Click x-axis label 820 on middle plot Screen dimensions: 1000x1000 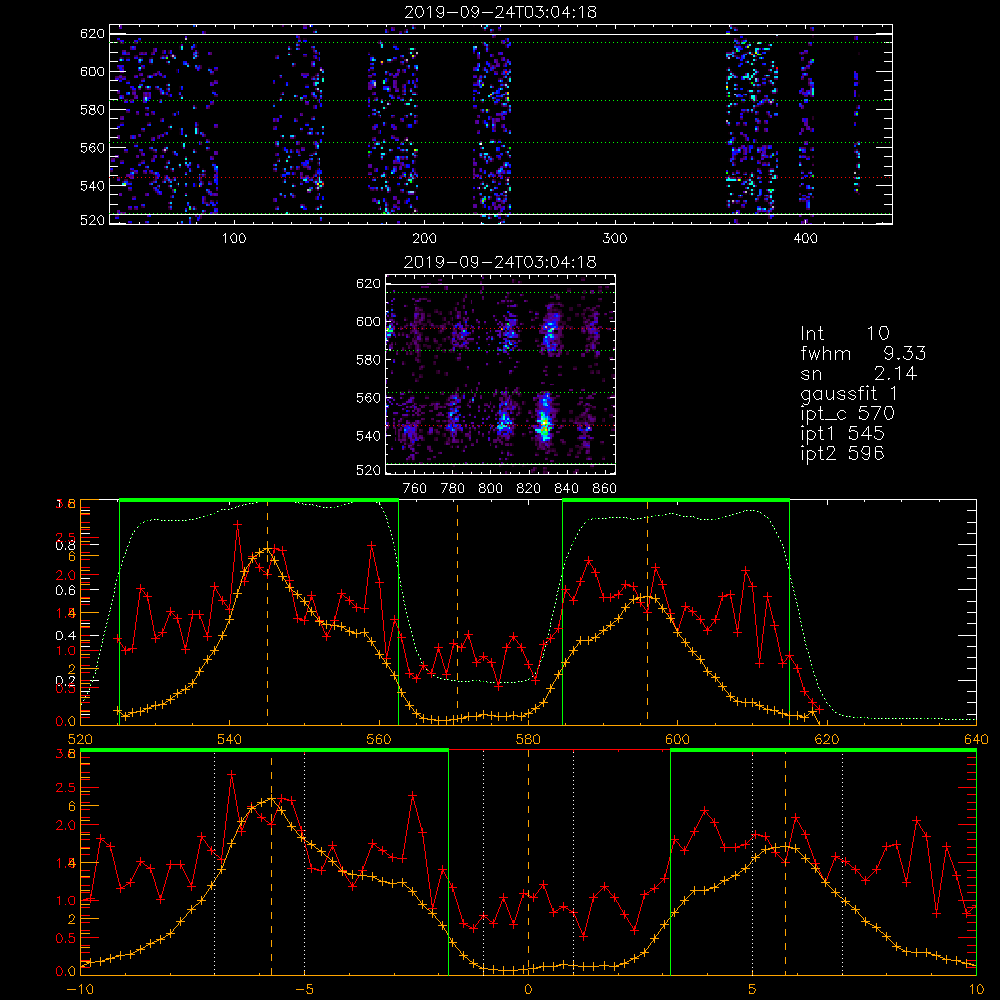pyautogui.click(x=528, y=489)
